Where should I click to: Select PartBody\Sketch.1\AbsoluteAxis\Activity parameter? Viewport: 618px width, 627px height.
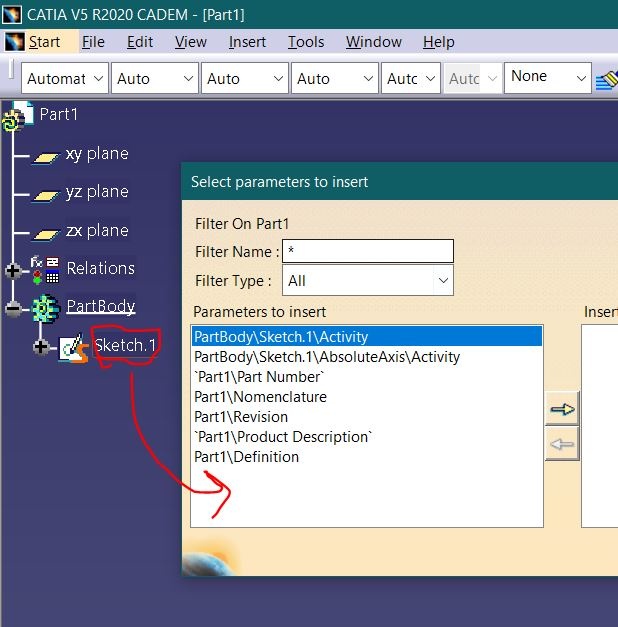point(367,356)
